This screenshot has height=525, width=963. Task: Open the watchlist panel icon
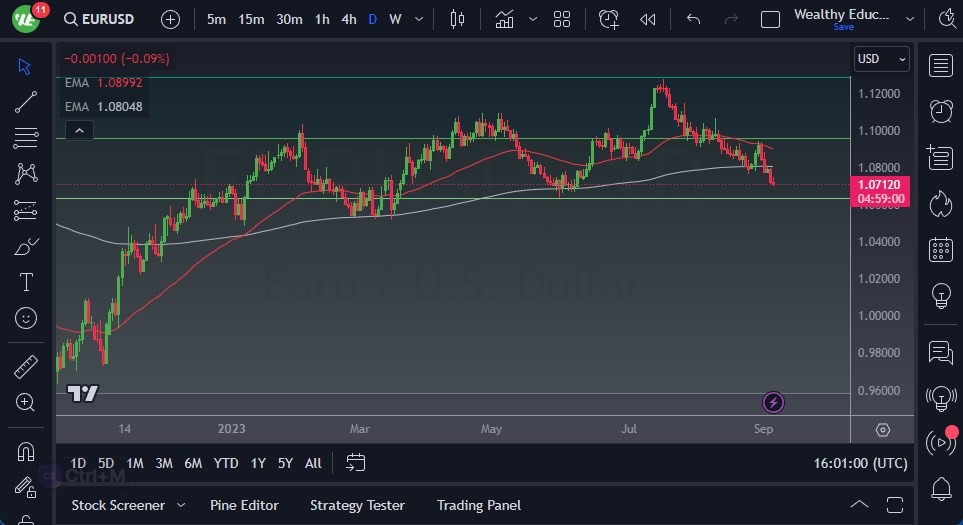[x=940, y=66]
